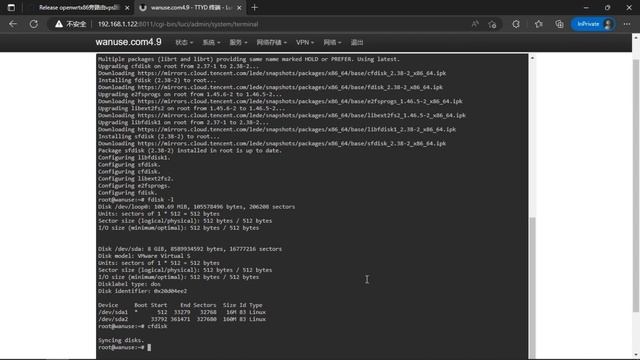Restore down the browser window
Screen dimensions: 640x360
[607, 7]
